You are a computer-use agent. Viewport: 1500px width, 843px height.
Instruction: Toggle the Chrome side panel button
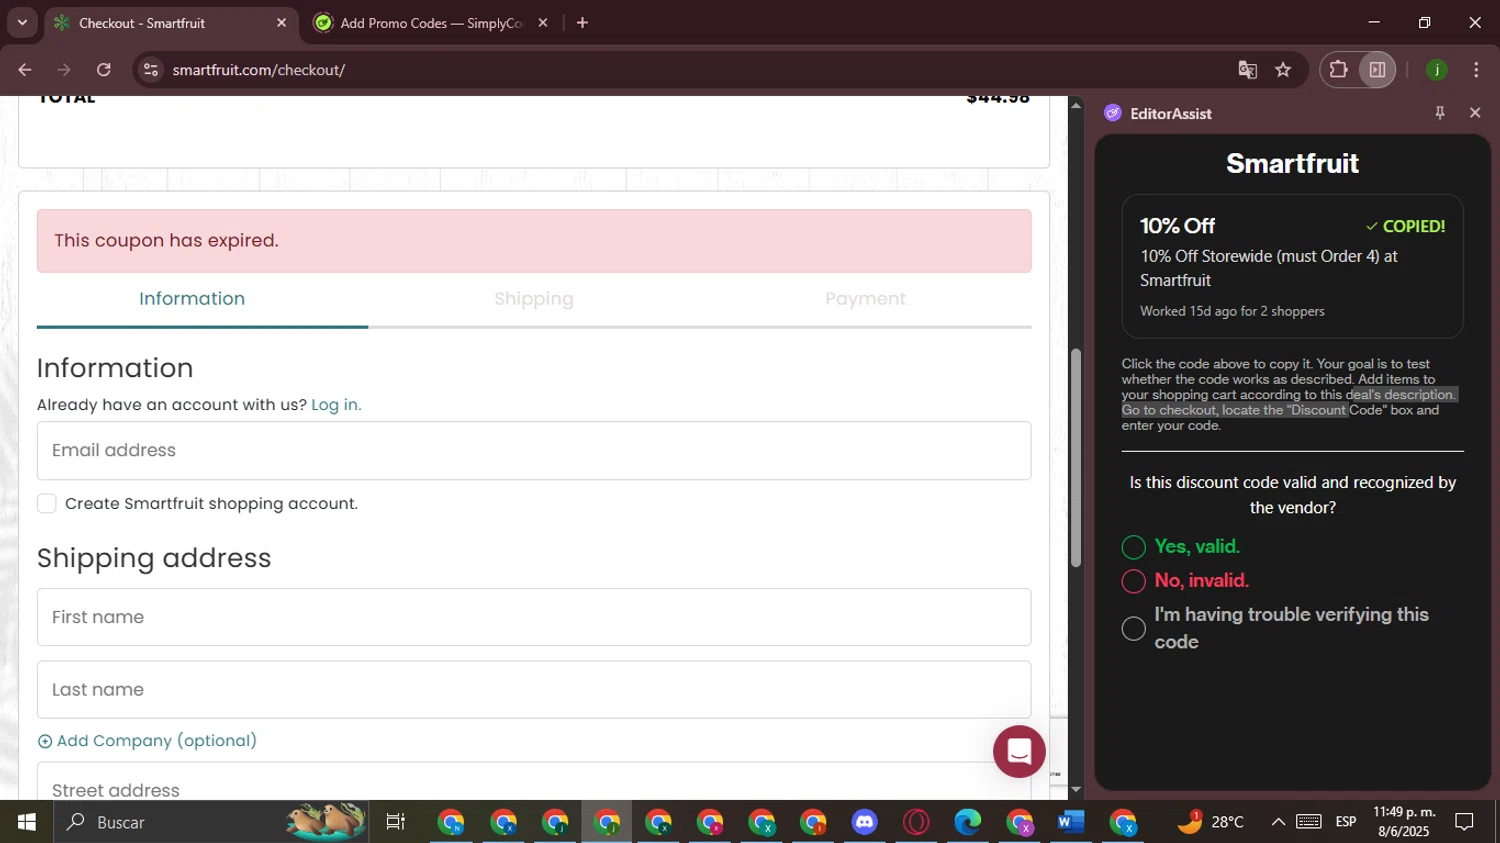click(1377, 70)
